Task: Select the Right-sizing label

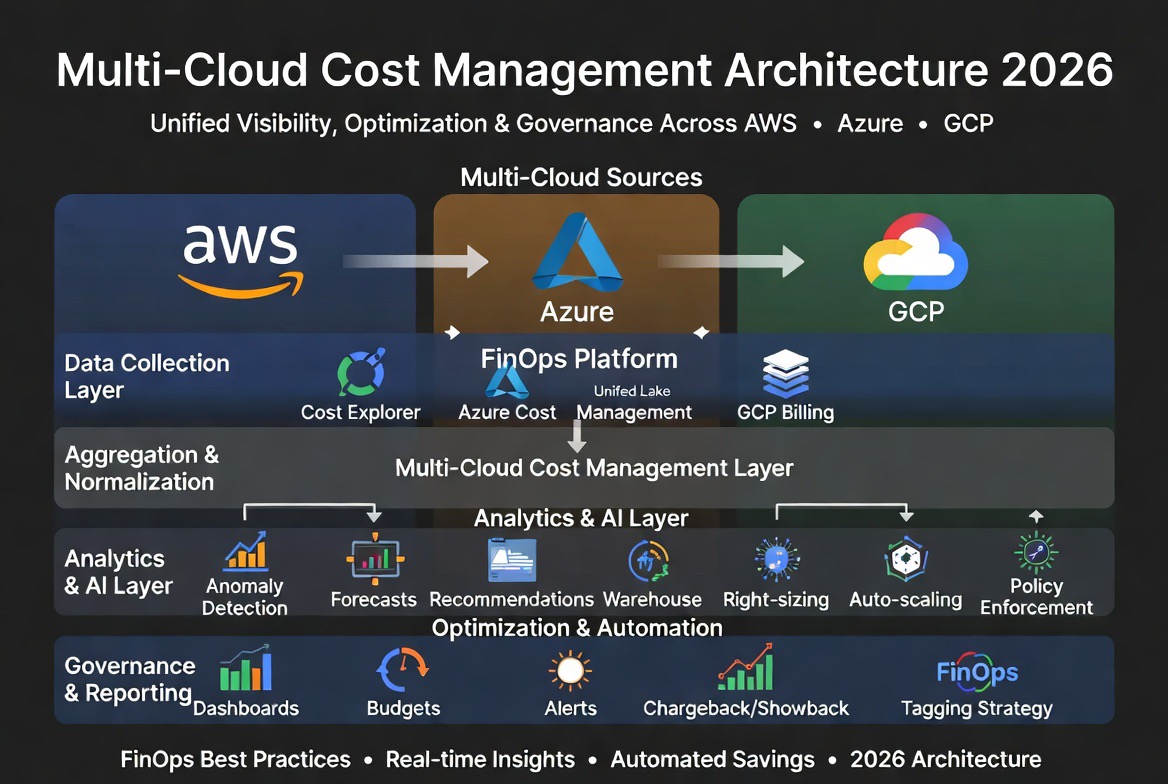Action: pos(775,600)
